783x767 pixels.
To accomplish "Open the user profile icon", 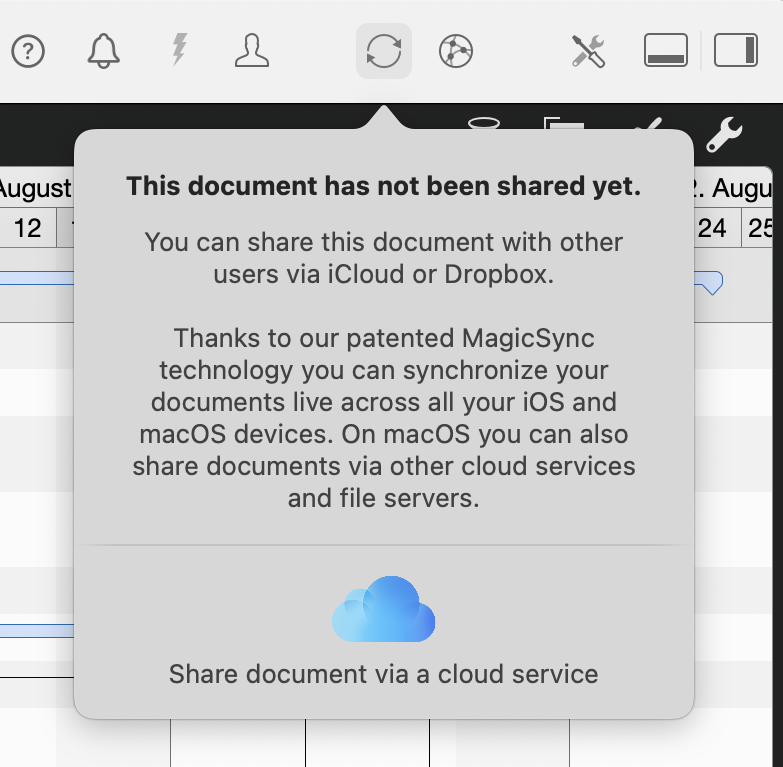I will click(x=252, y=50).
